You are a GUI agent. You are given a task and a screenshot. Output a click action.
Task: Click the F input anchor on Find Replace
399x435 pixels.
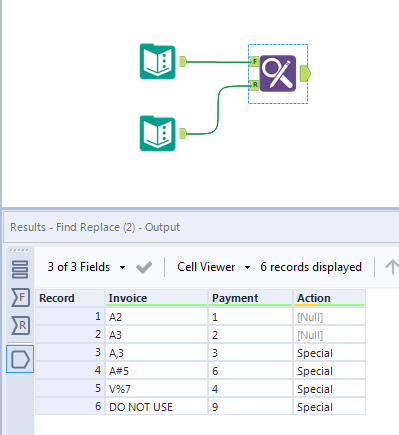[254, 61]
